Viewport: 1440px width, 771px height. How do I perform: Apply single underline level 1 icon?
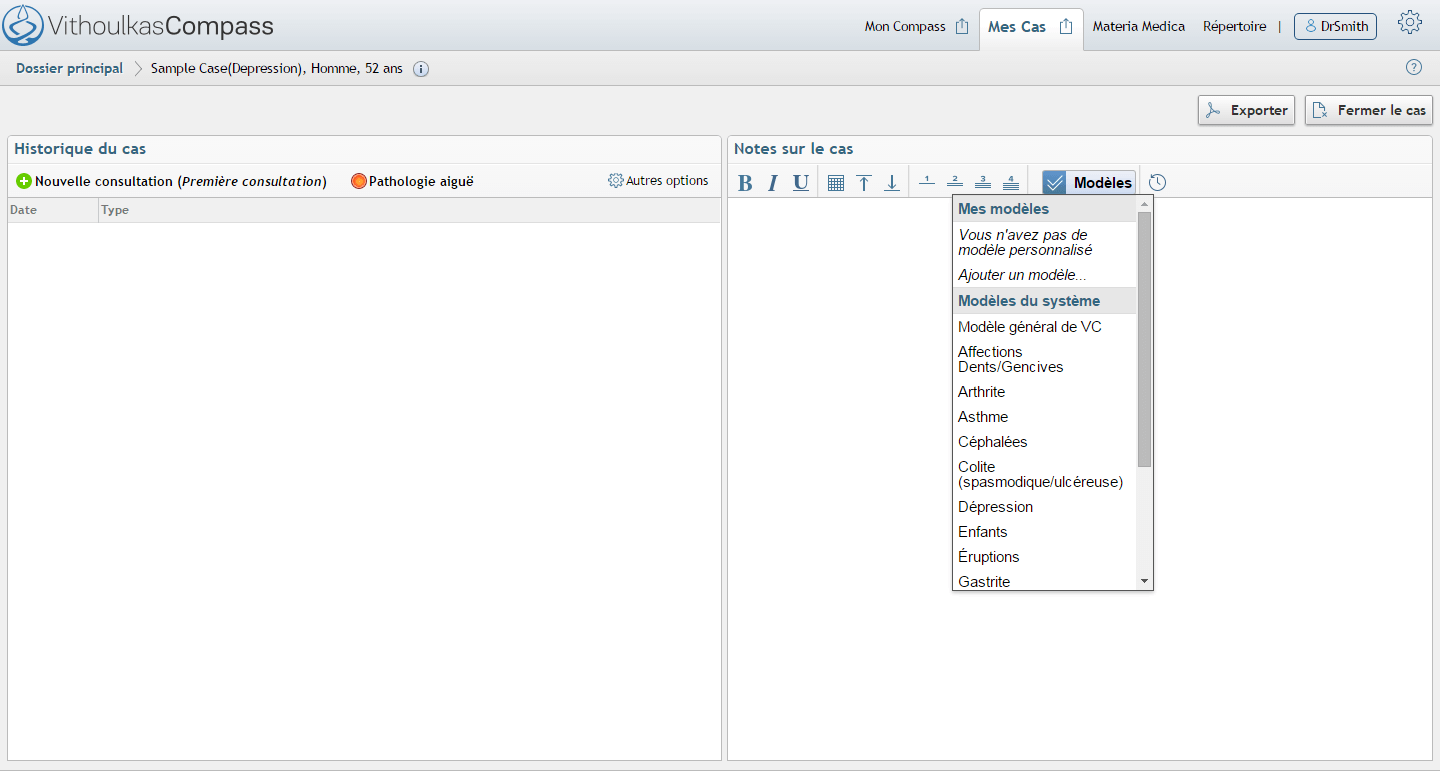click(927, 182)
